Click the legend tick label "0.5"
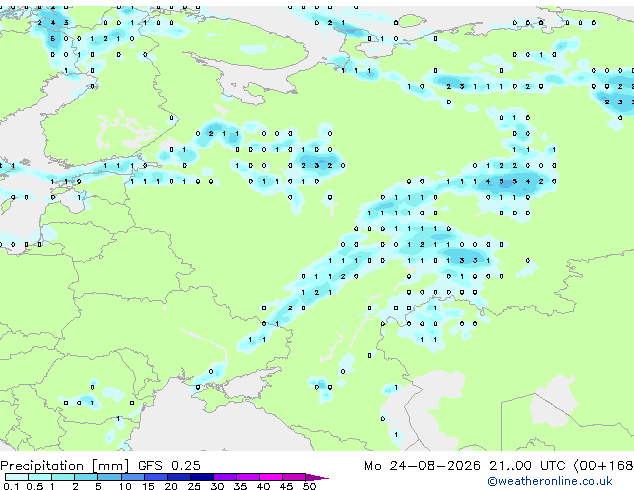Screen dimensions: 634x490 [35, 486]
